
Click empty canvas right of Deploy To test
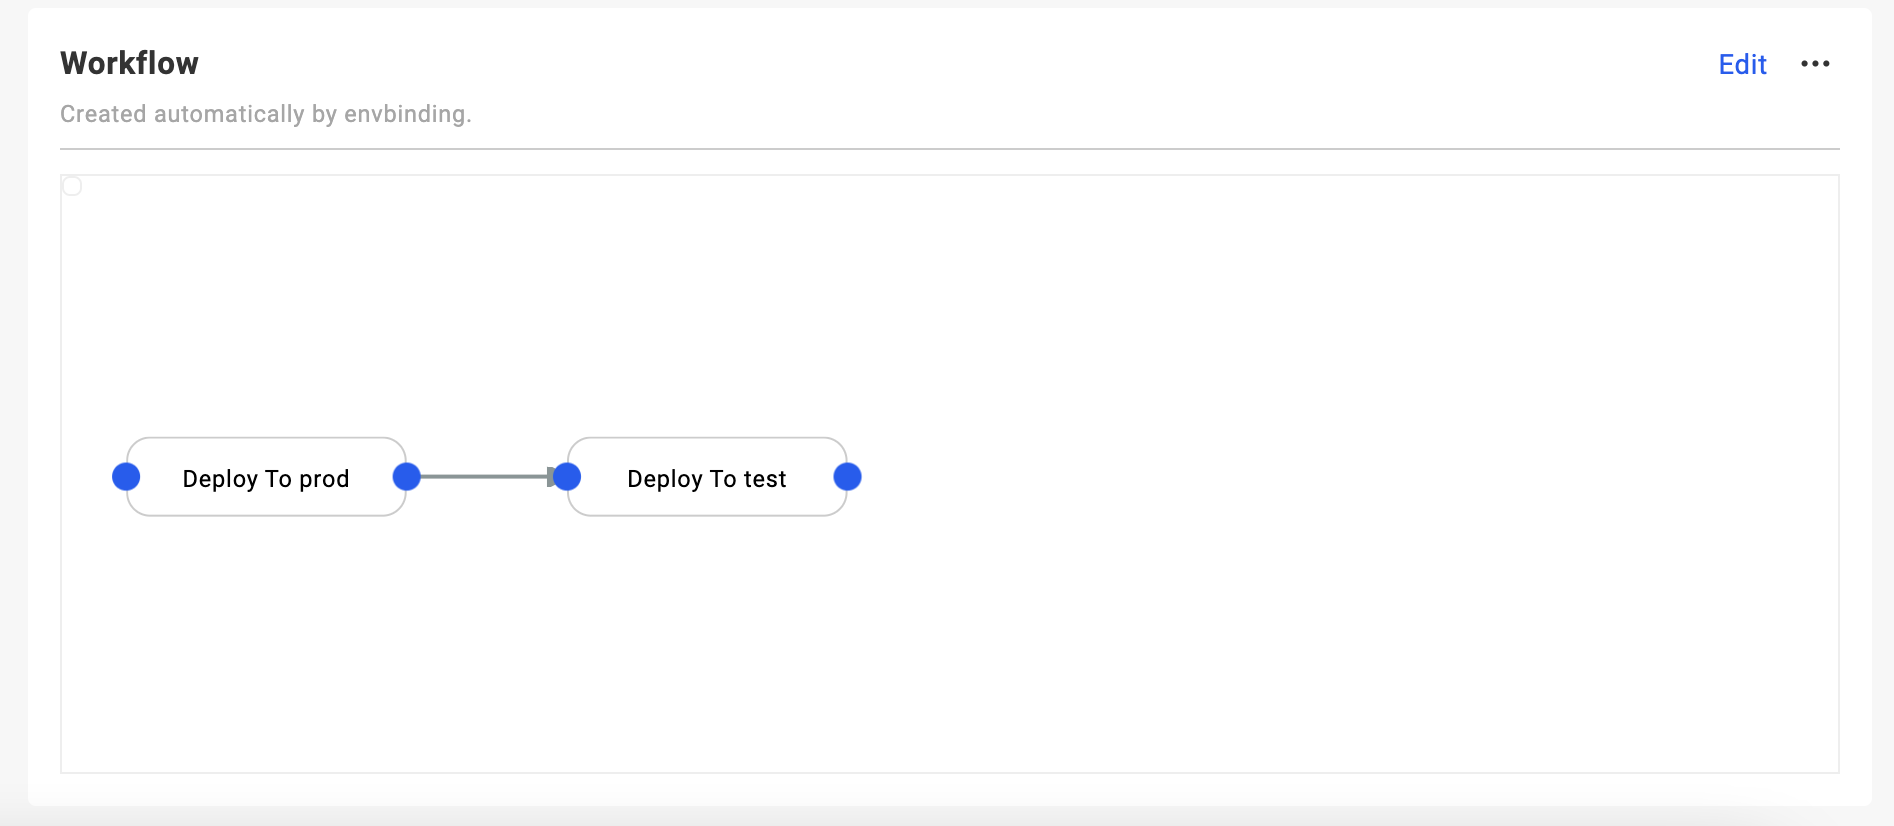(1300, 477)
